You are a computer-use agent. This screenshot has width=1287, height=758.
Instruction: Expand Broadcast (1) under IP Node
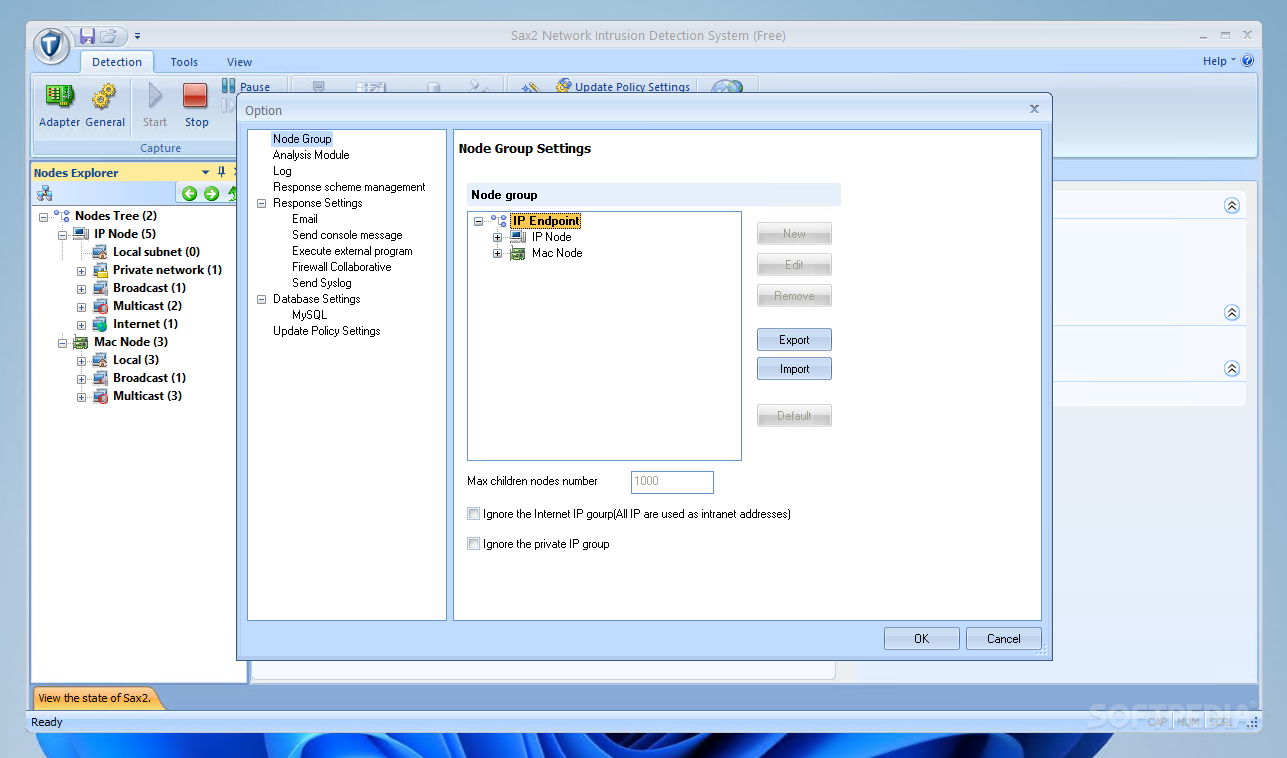point(81,288)
